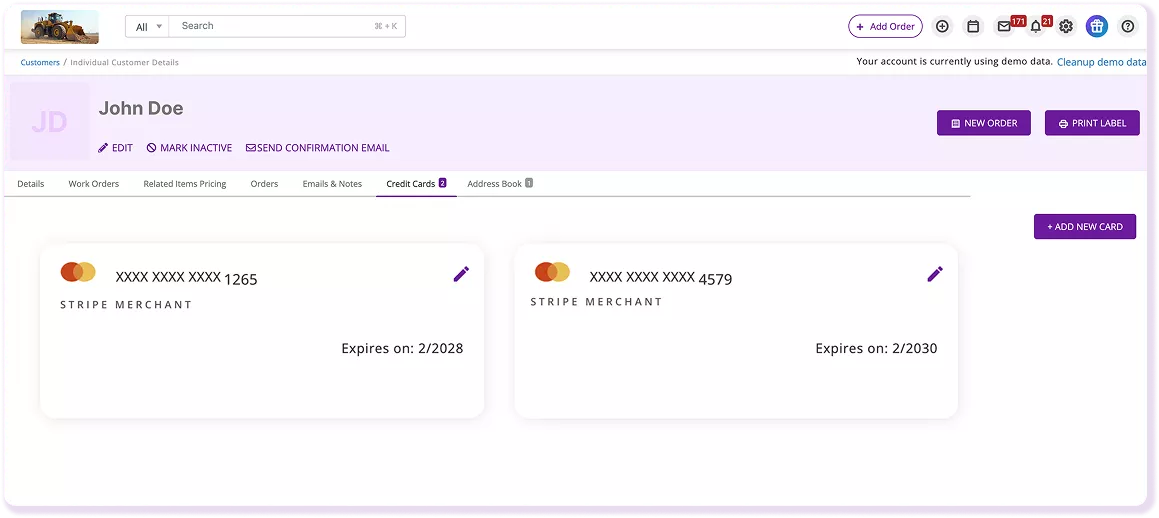Click card number XXXX XXXX XXXX 4579
The width and height of the screenshot is (1159, 518).
pyautogui.click(x=661, y=278)
